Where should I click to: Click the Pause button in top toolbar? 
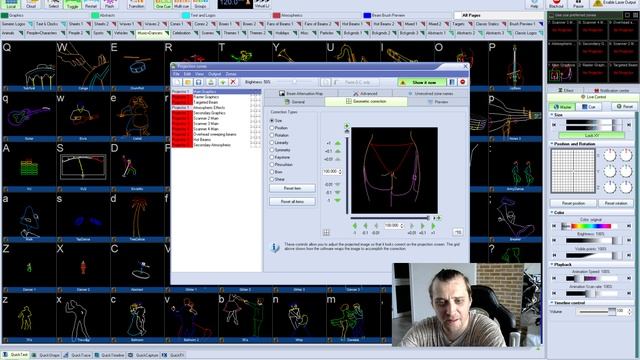[x=578, y=4]
